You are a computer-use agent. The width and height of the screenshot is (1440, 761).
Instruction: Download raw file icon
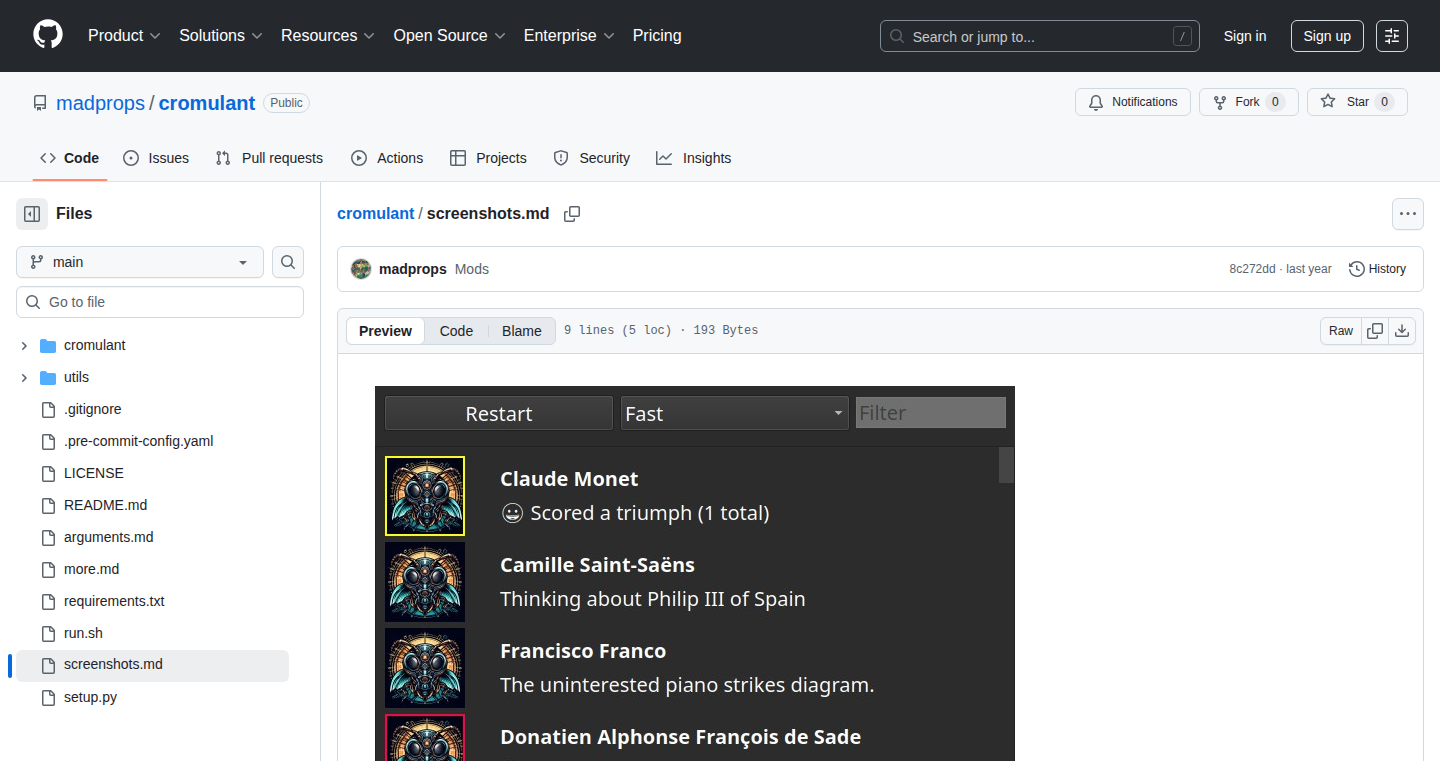click(1402, 331)
